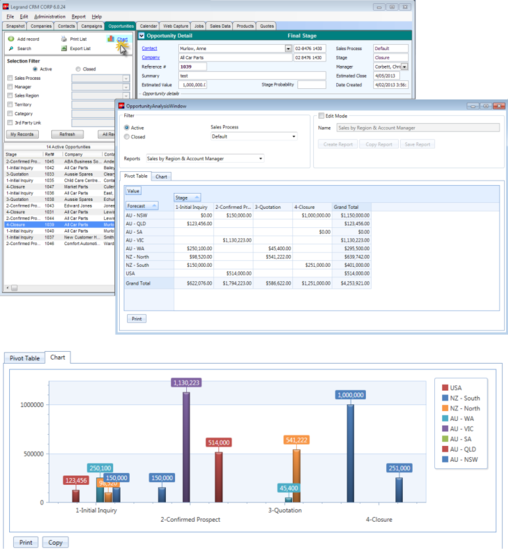This screenshot has width=508, height=550.
Task: Click the Add record green icon
Action: [x=11, y=39]
